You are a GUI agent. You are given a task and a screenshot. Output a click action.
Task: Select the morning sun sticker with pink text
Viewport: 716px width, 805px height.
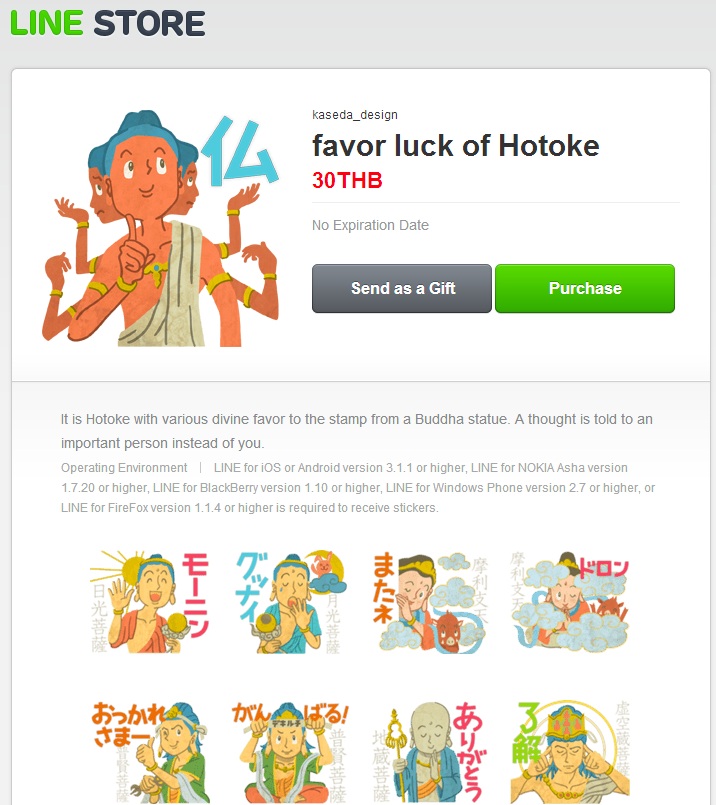click(149, 602)
